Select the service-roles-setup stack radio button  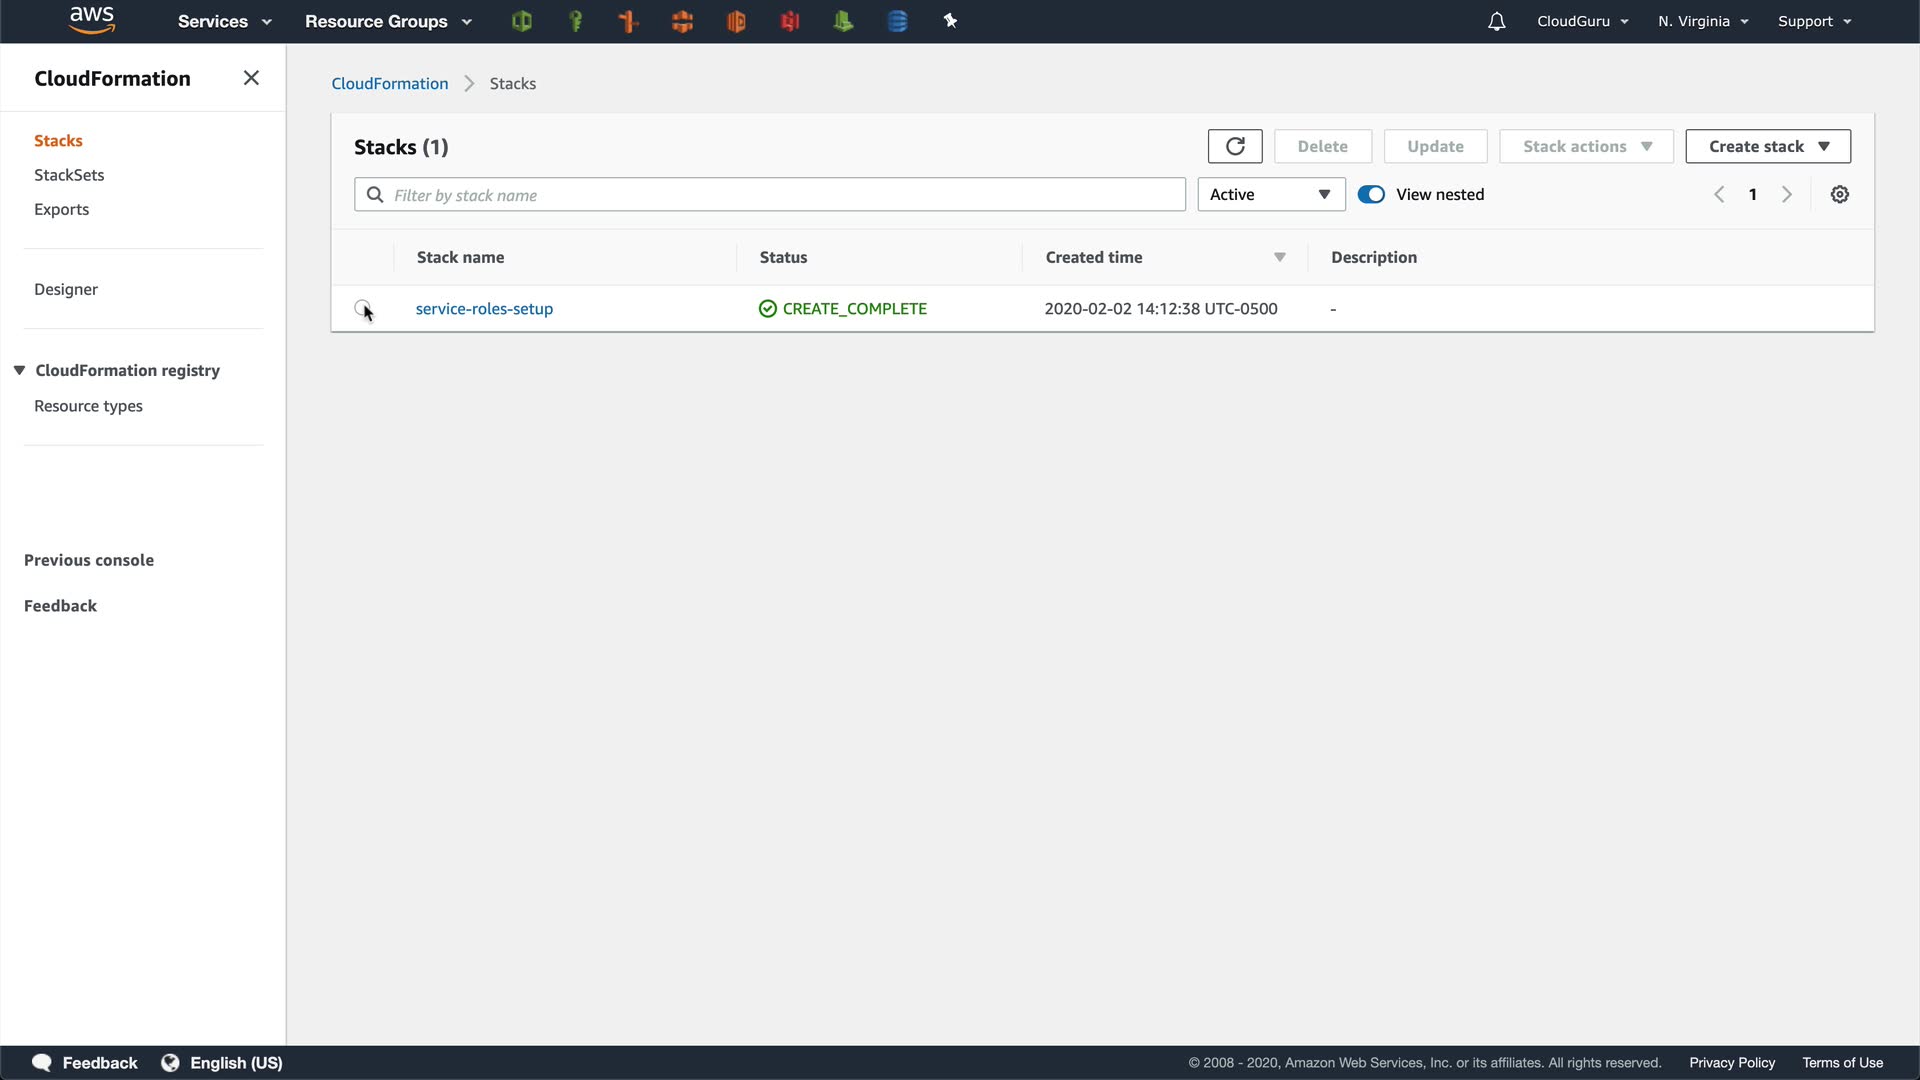(x=362, y=308)
